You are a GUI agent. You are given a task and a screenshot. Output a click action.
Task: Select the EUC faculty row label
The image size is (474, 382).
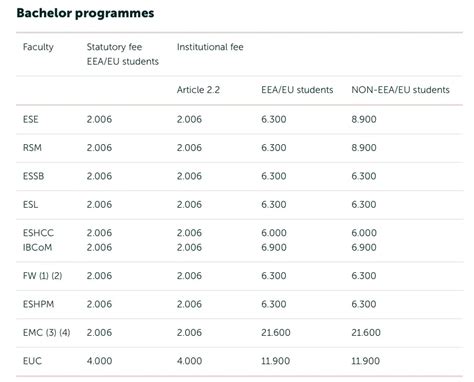coord(32,361)
